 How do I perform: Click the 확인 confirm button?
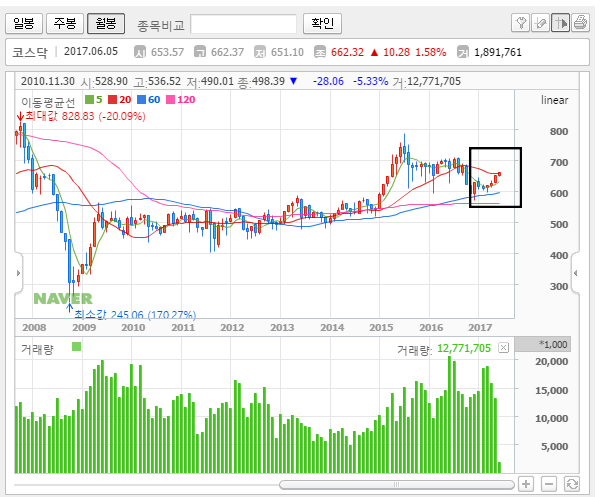point(322,24)
